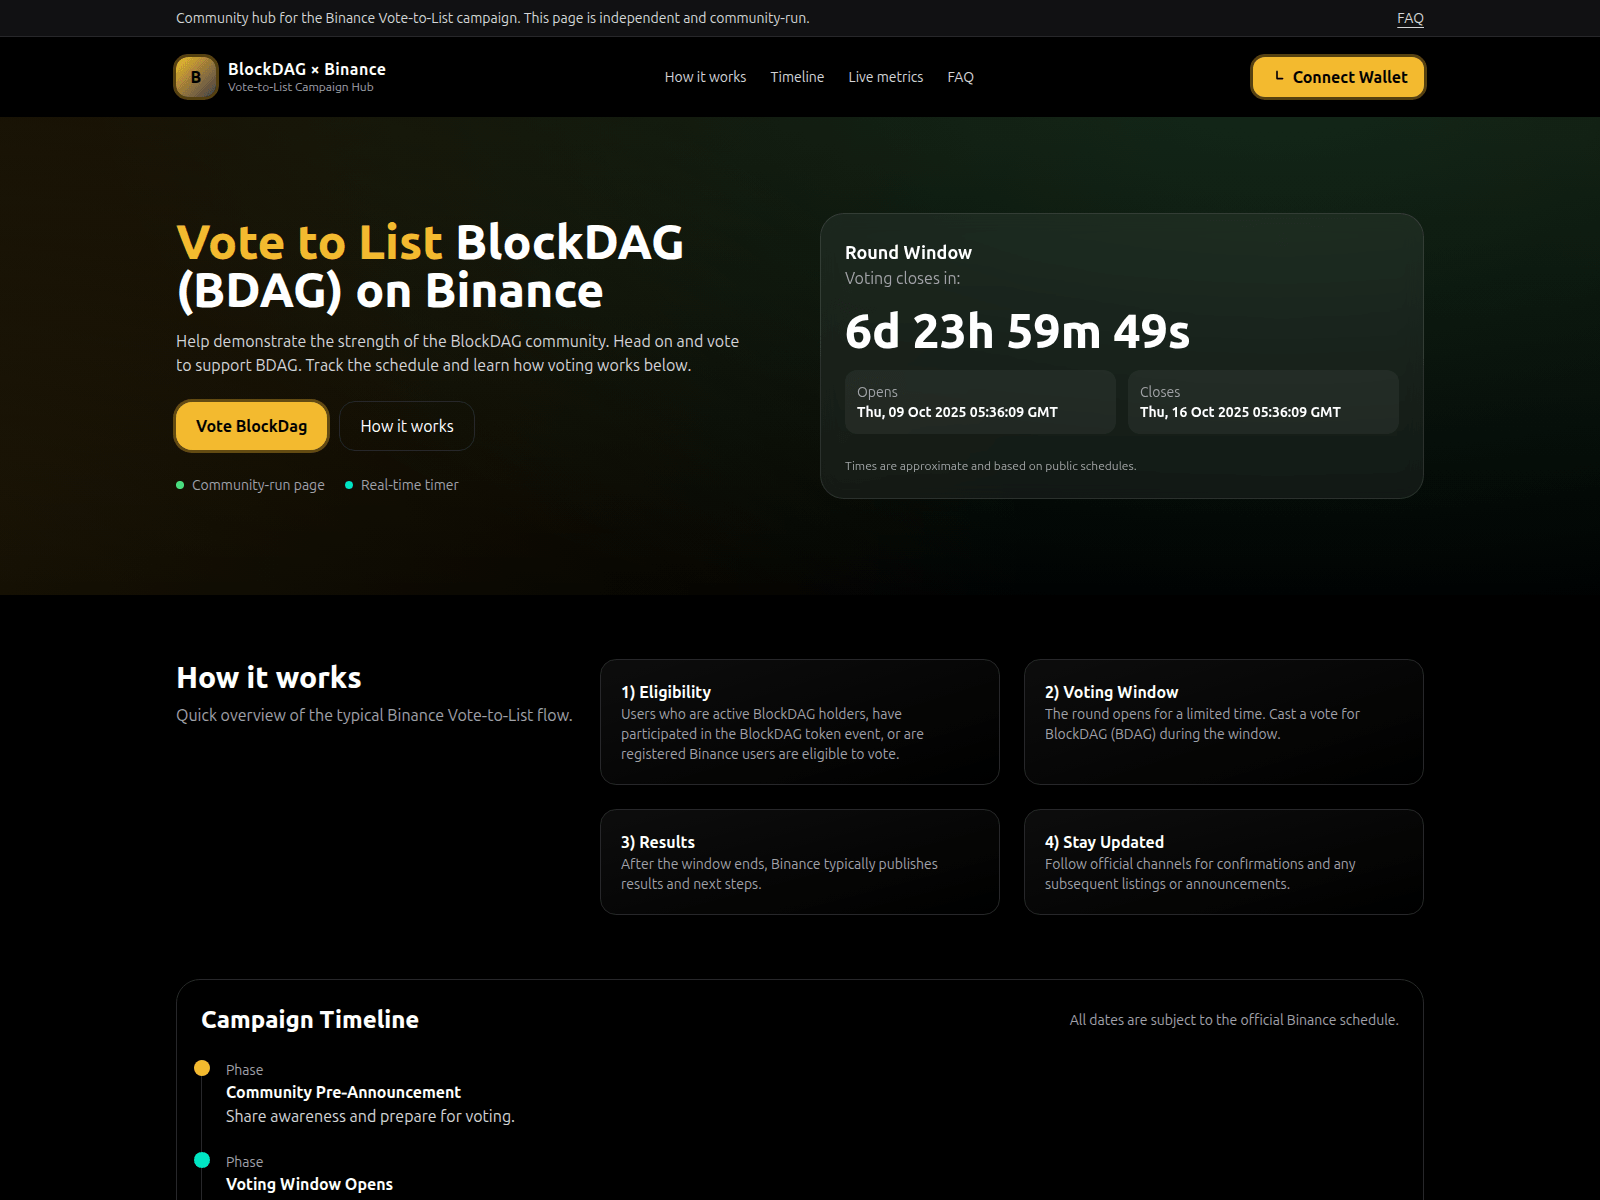
Task: Click 'All dates are subject' note
Action: (1234, 1020)
